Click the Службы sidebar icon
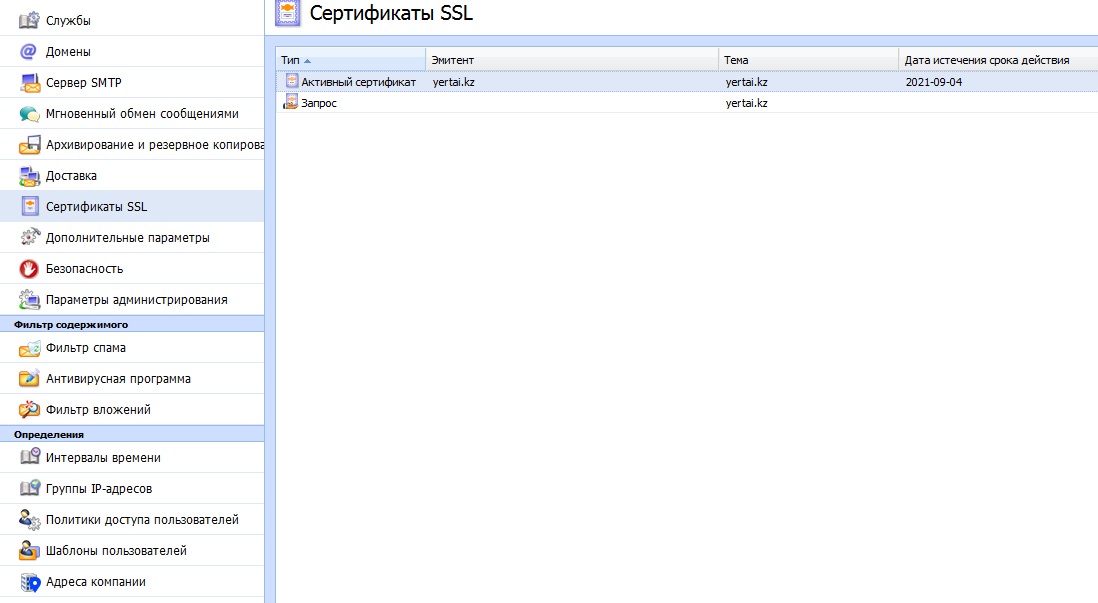Image resolution: width=1098 pixels, height=603 pixels. pyautogui.click(x=29, y=20)
